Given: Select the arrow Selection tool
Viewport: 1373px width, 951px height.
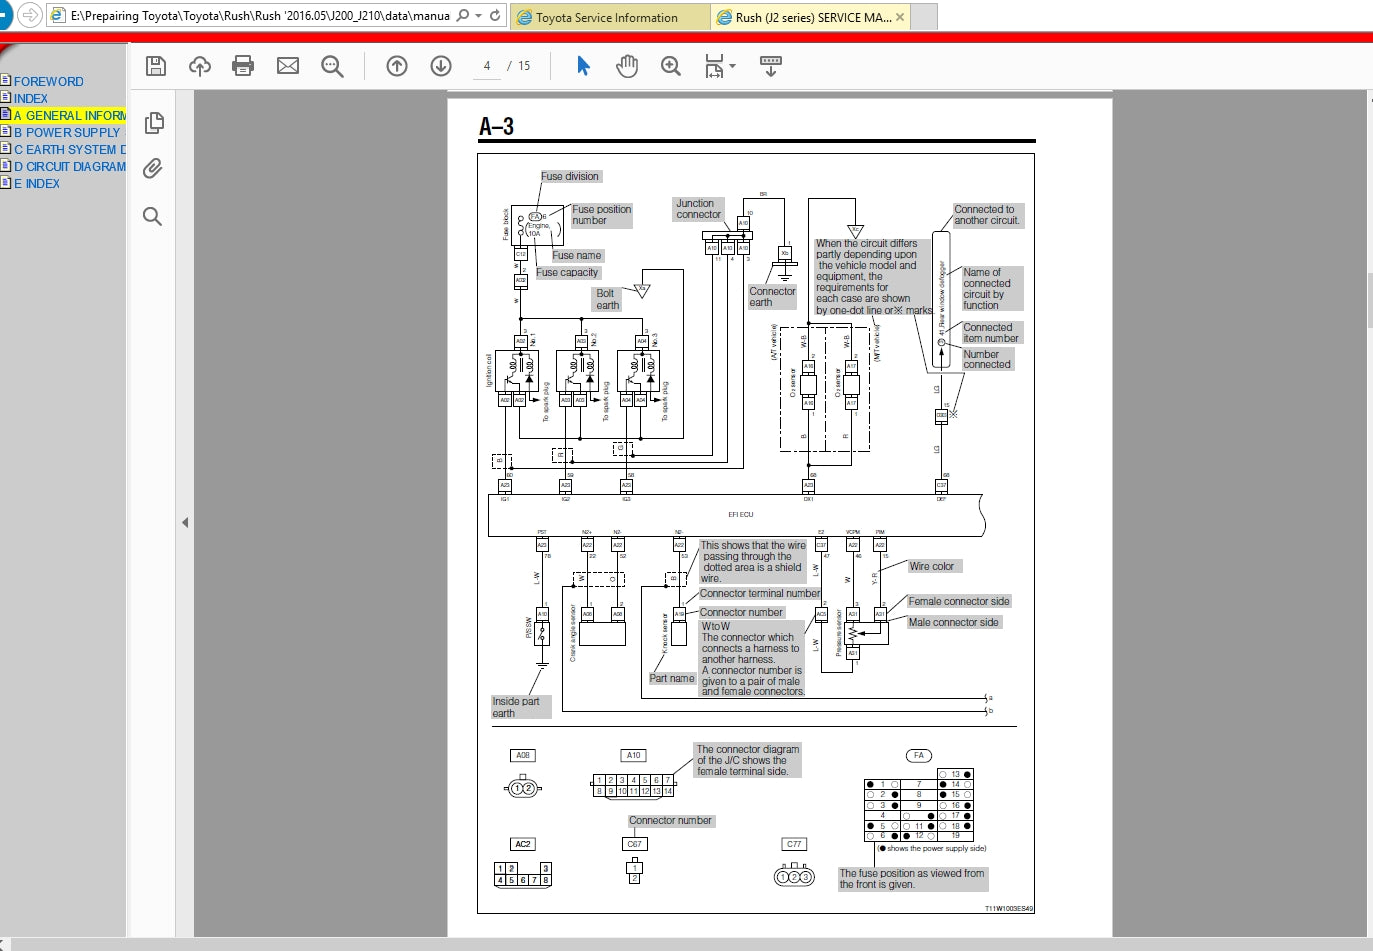Looking at the screenshot, I should coord(582,66).
